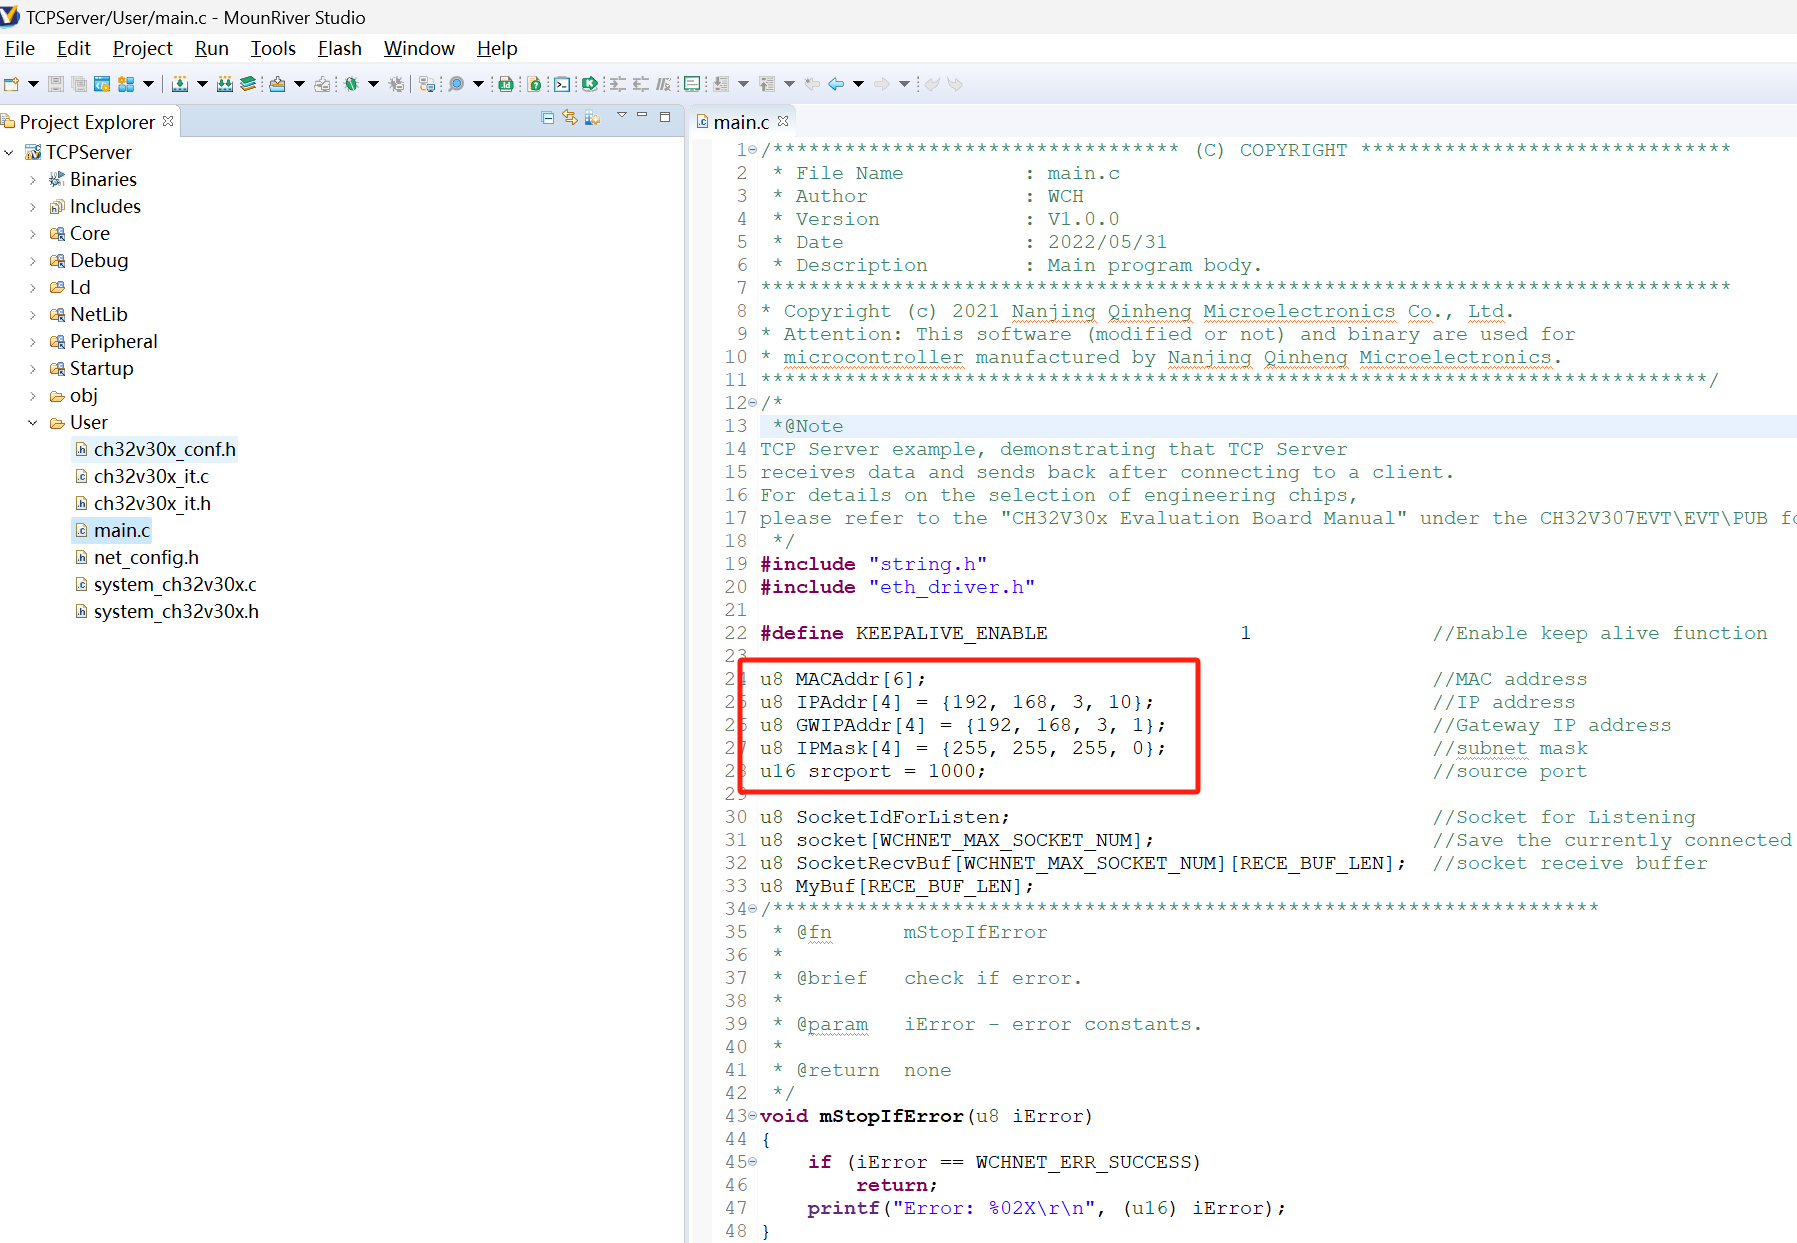Click the four-squares gear toolbar icon
This screenshot has width=1797, height=1243.
pos(126,84)
